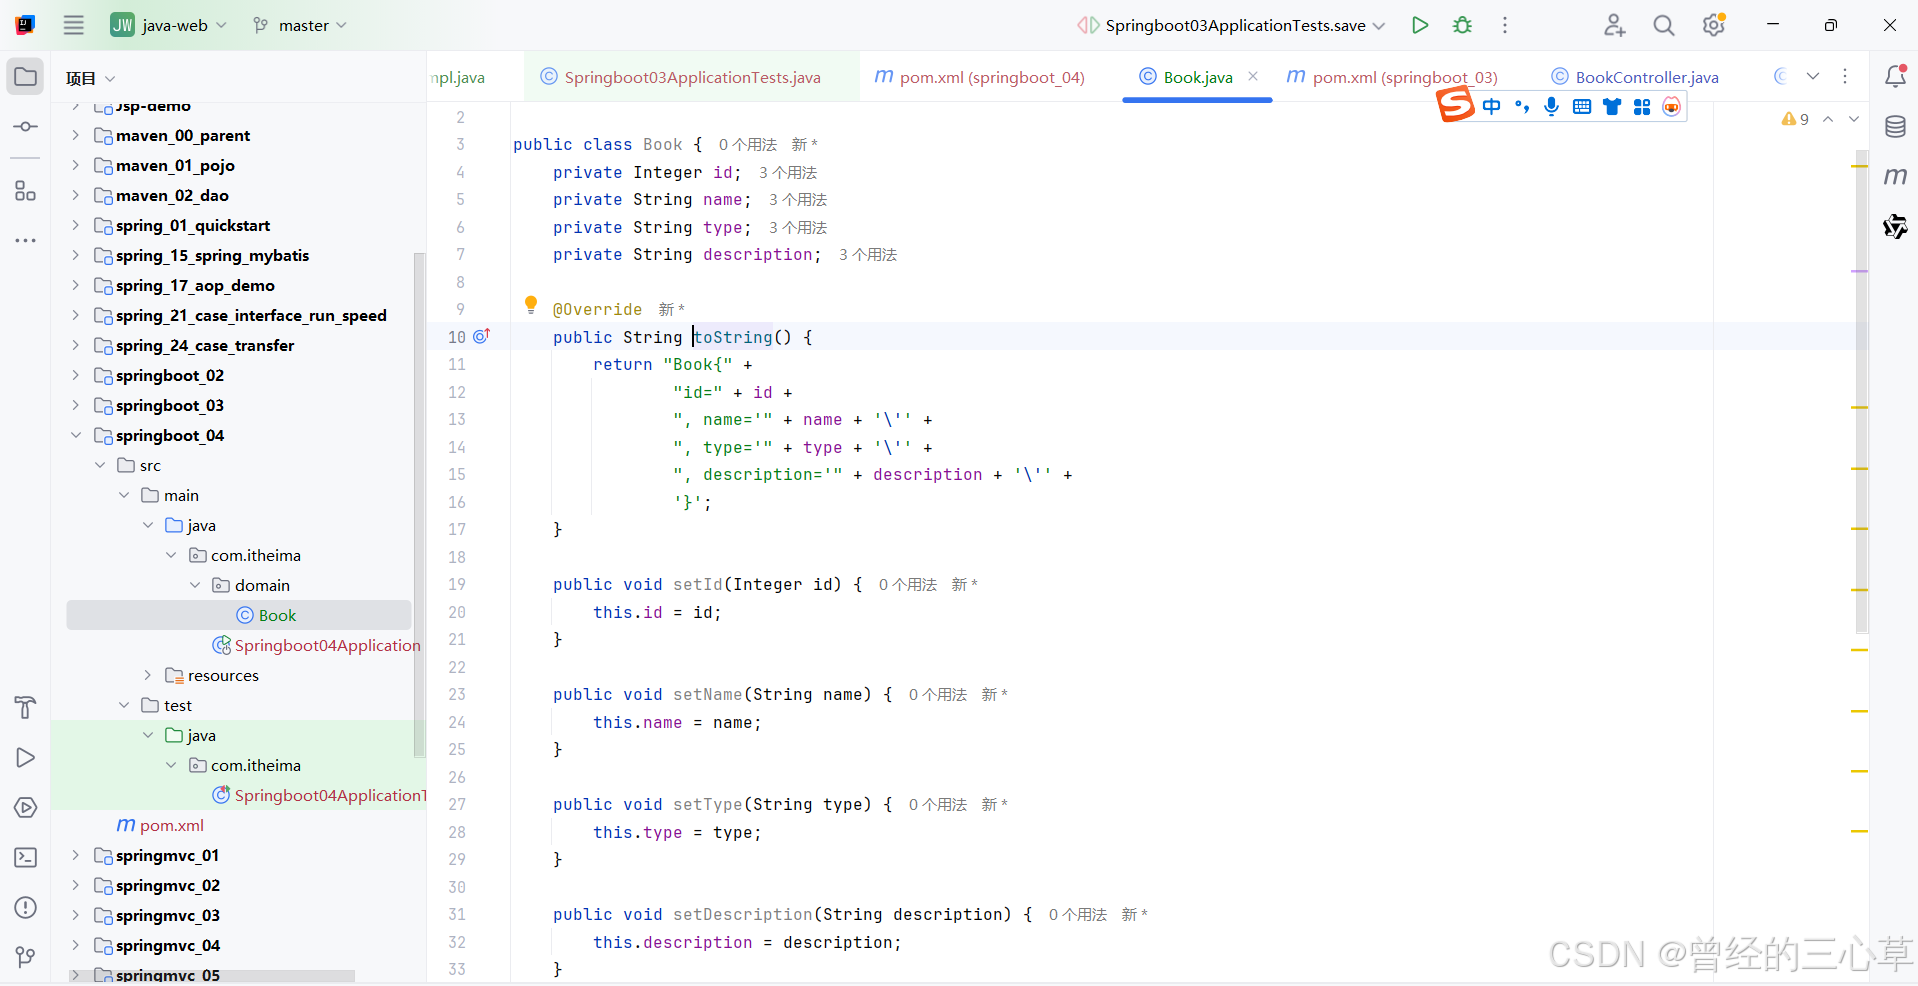
Task: Debug the current run configuration
Action: [1463, 25]
